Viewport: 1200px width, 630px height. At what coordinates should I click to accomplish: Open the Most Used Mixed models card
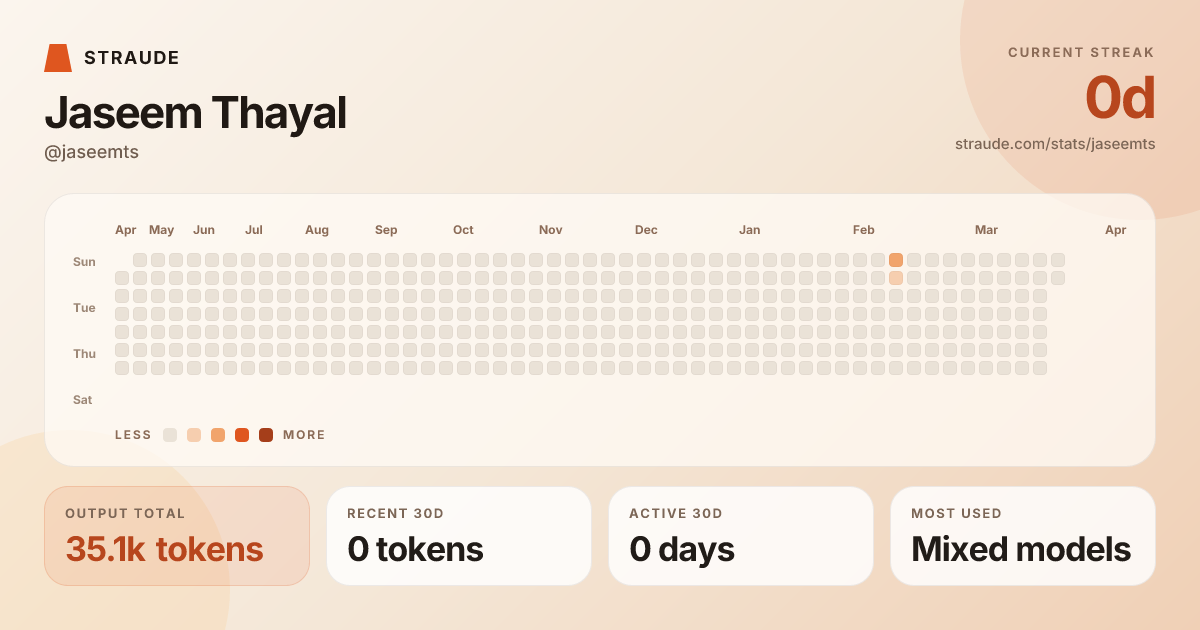(x=1023, y=536)
